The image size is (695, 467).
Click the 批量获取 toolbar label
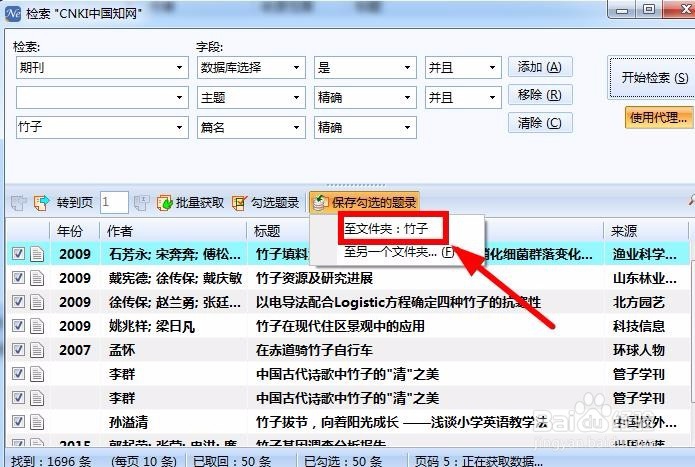(200, 203)
